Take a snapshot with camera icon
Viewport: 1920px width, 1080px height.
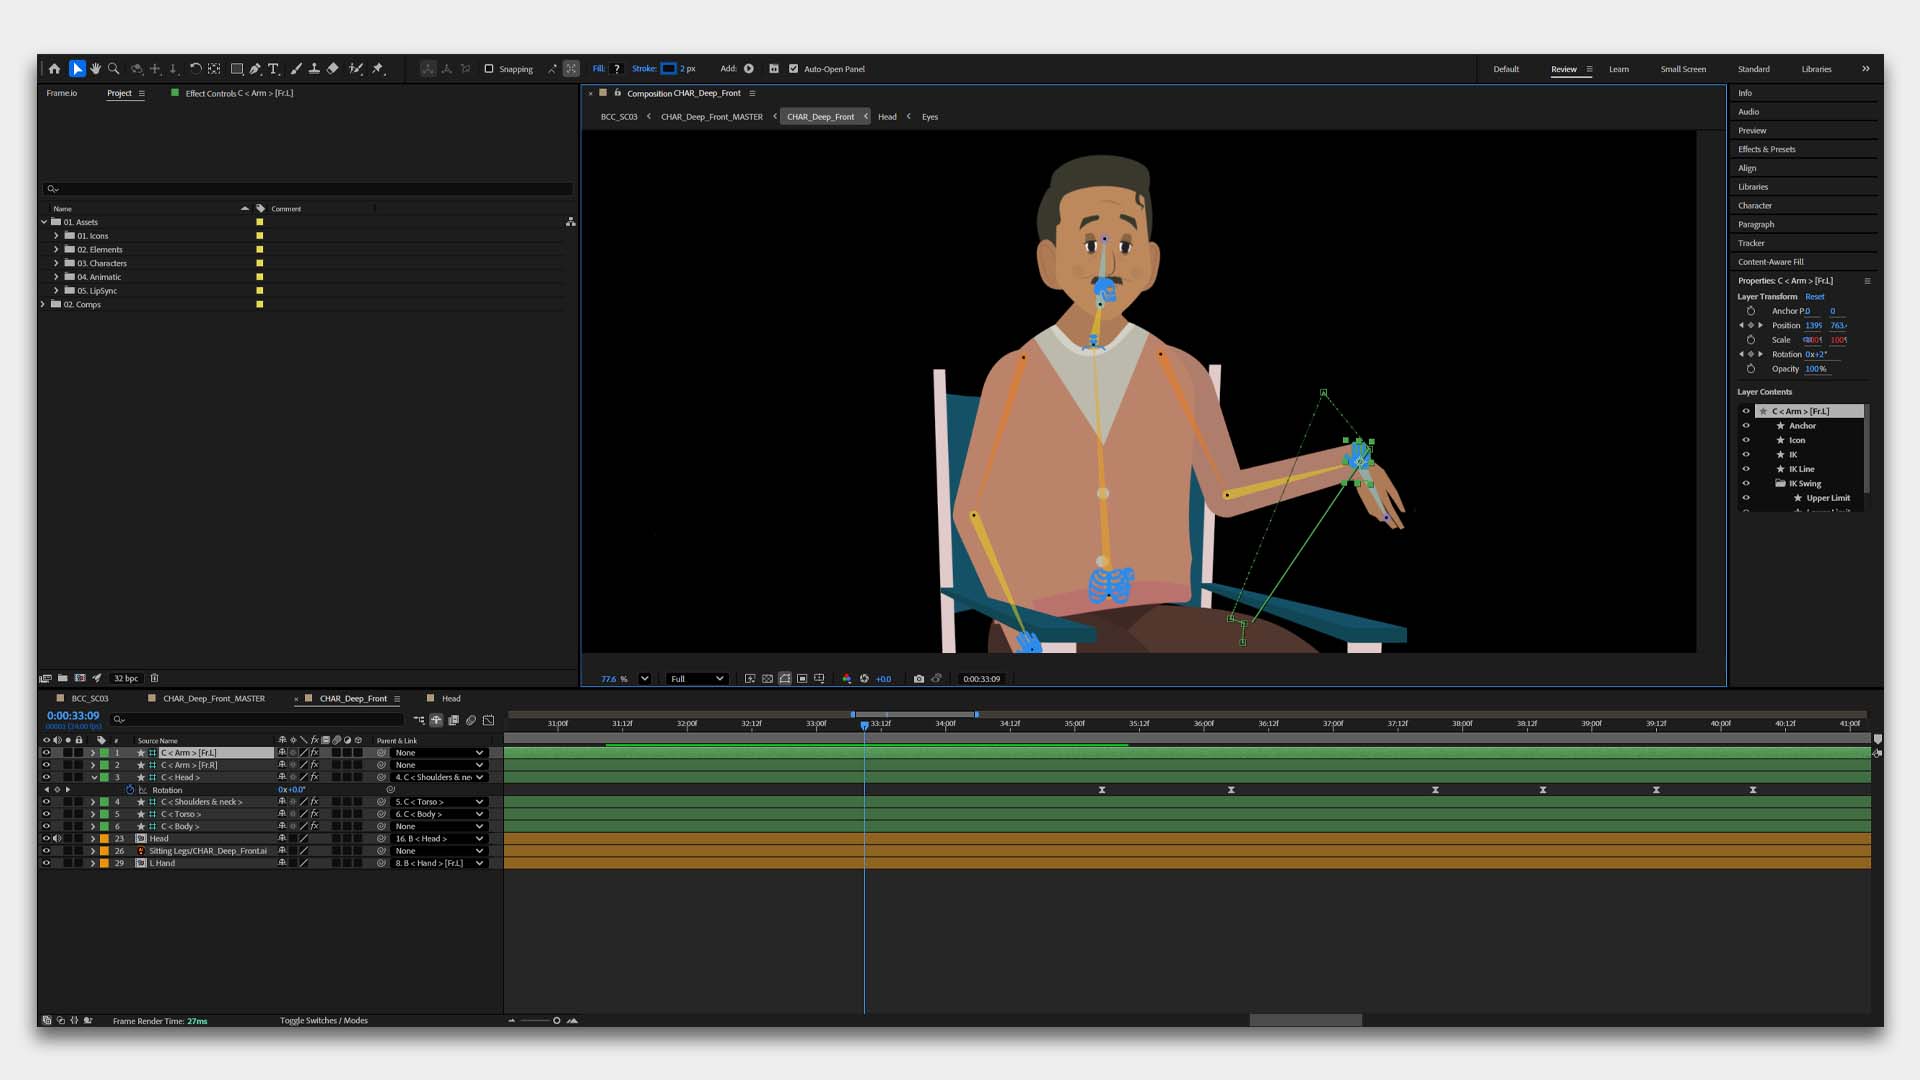918,679
